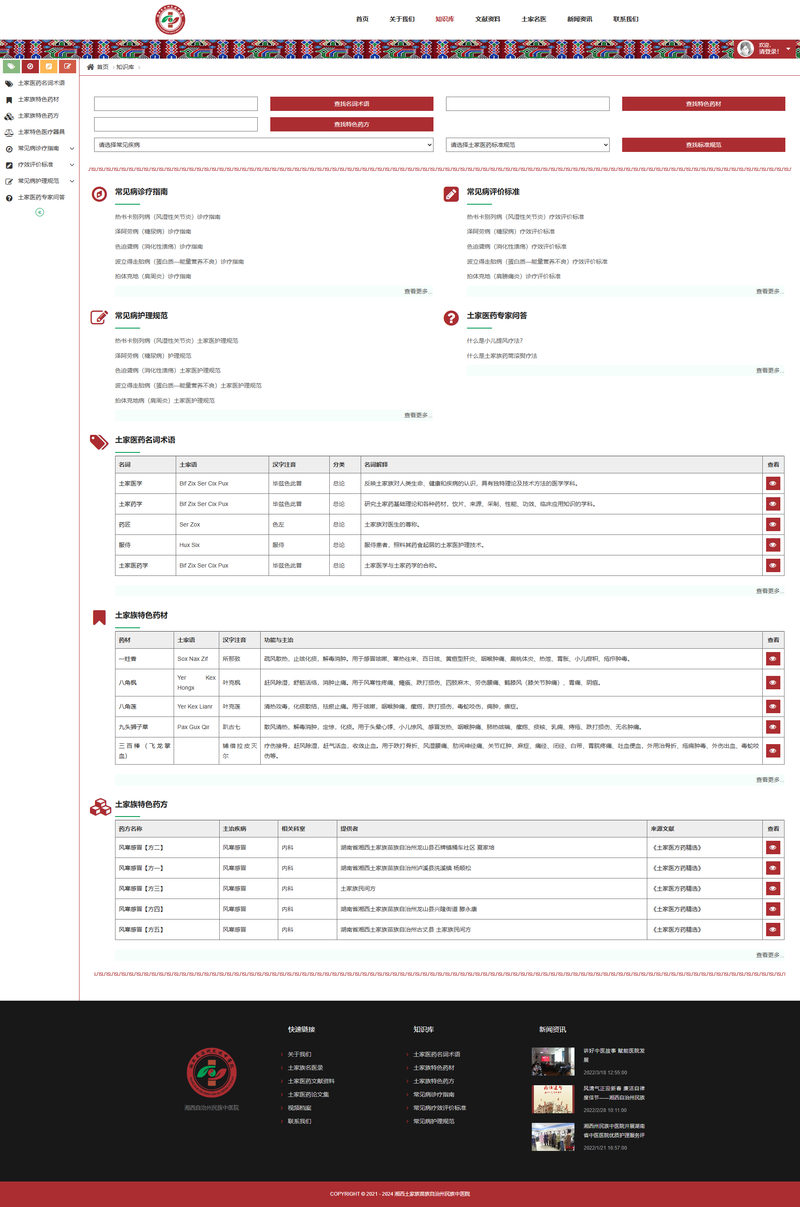View the 土家医药学 term with its eye button

point(772,565)
